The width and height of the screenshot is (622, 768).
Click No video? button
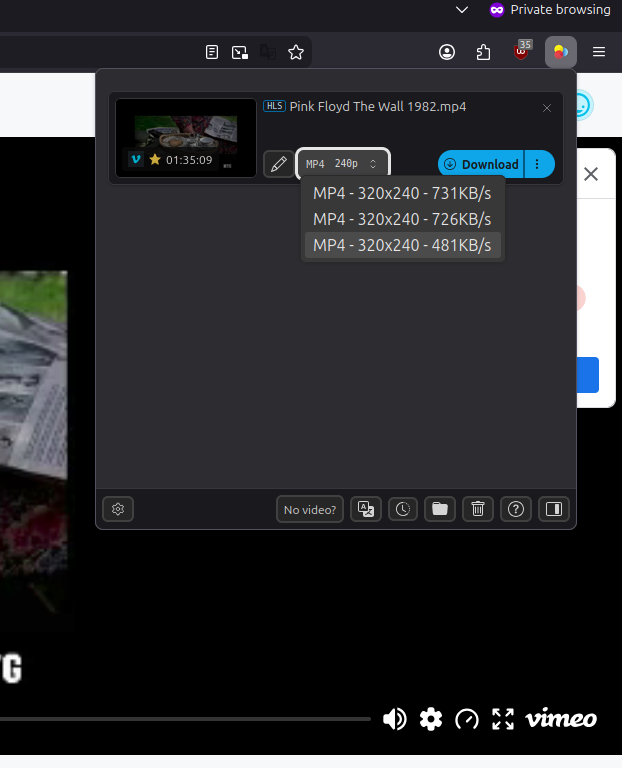click(310, 509)
